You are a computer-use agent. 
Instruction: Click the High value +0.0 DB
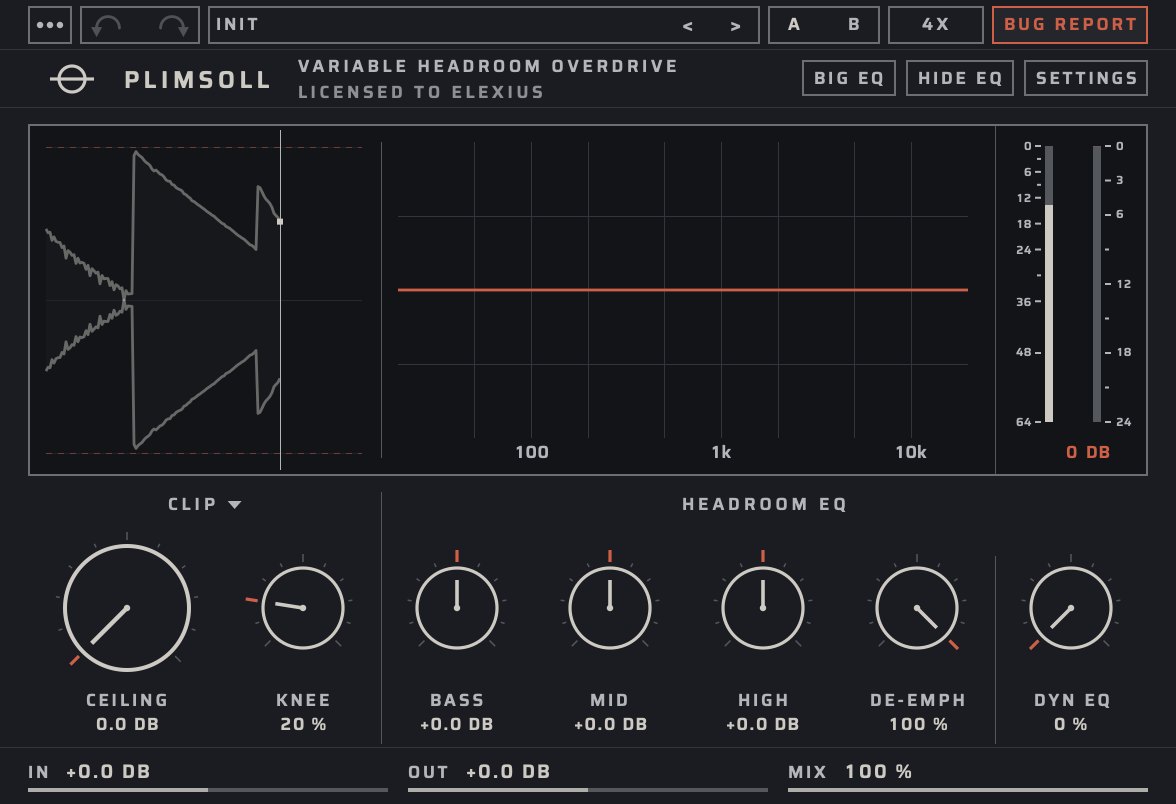pos(763,724)
